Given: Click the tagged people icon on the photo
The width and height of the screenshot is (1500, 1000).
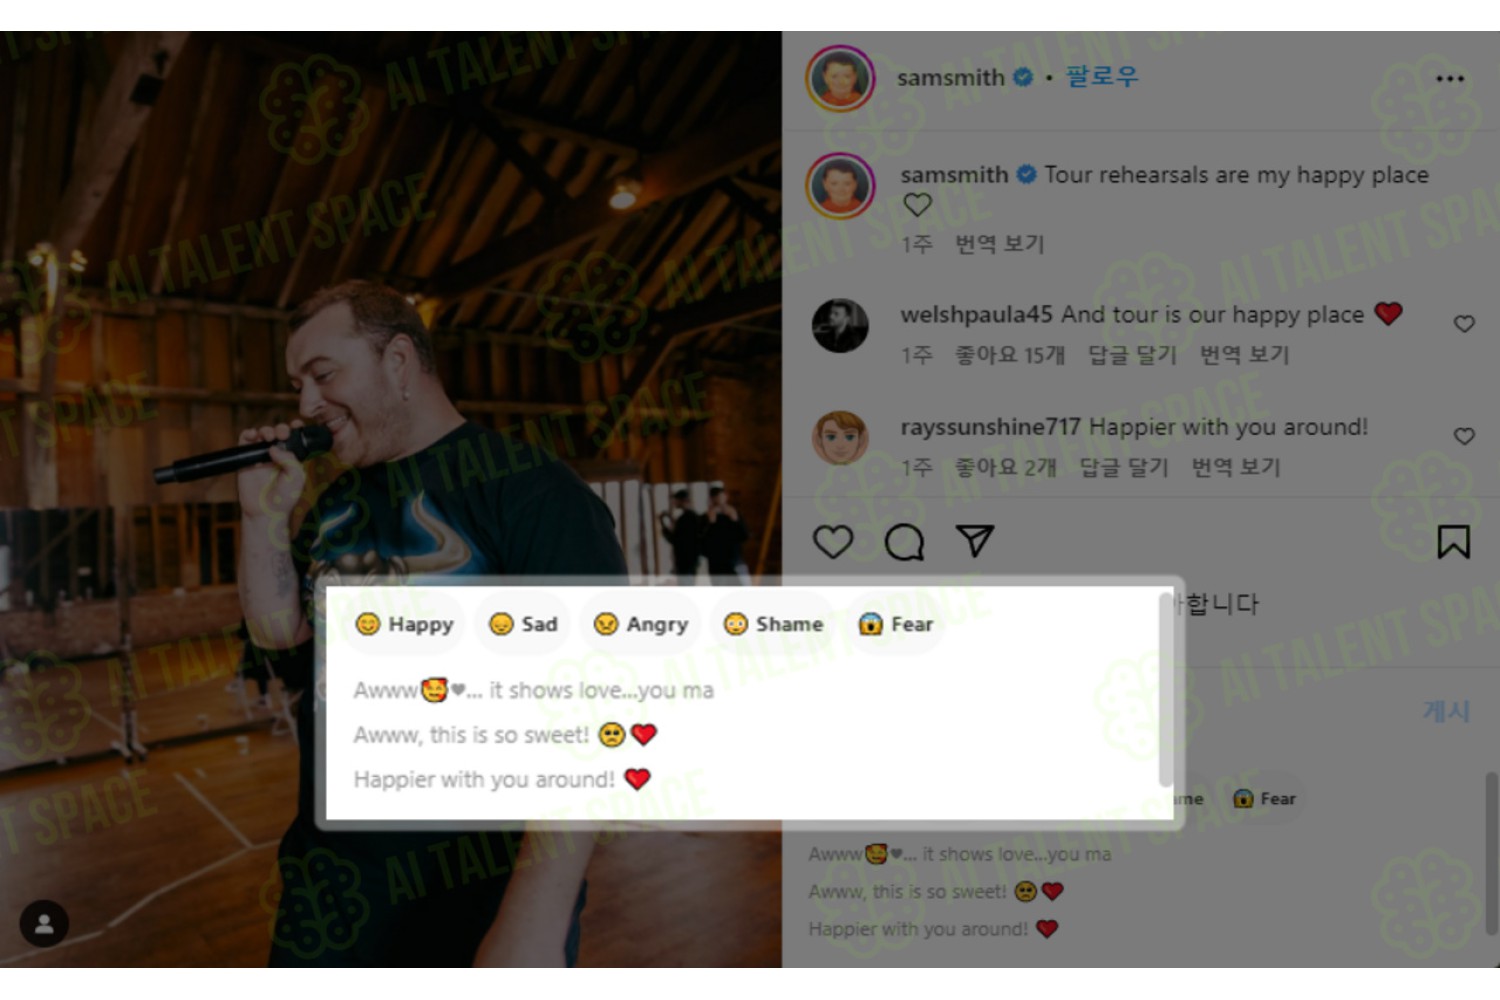Looking at the screenshot, I should click(44, 924).
